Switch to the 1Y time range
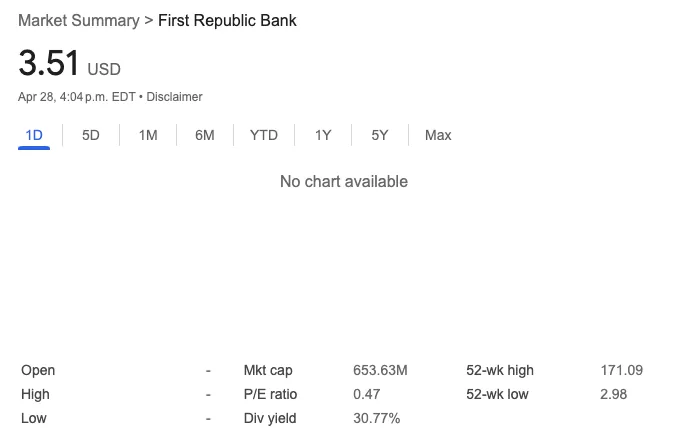The width and height of the screenshot is (680, 438). point(323,135)
